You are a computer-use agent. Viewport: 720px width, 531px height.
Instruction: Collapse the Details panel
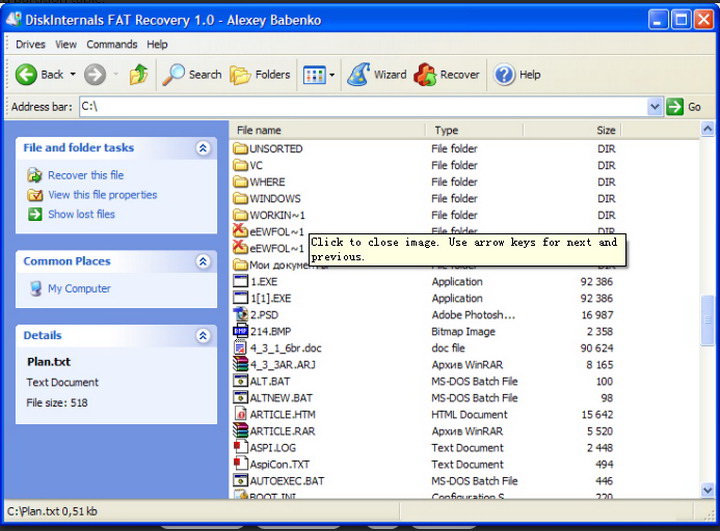pos(203,336)
